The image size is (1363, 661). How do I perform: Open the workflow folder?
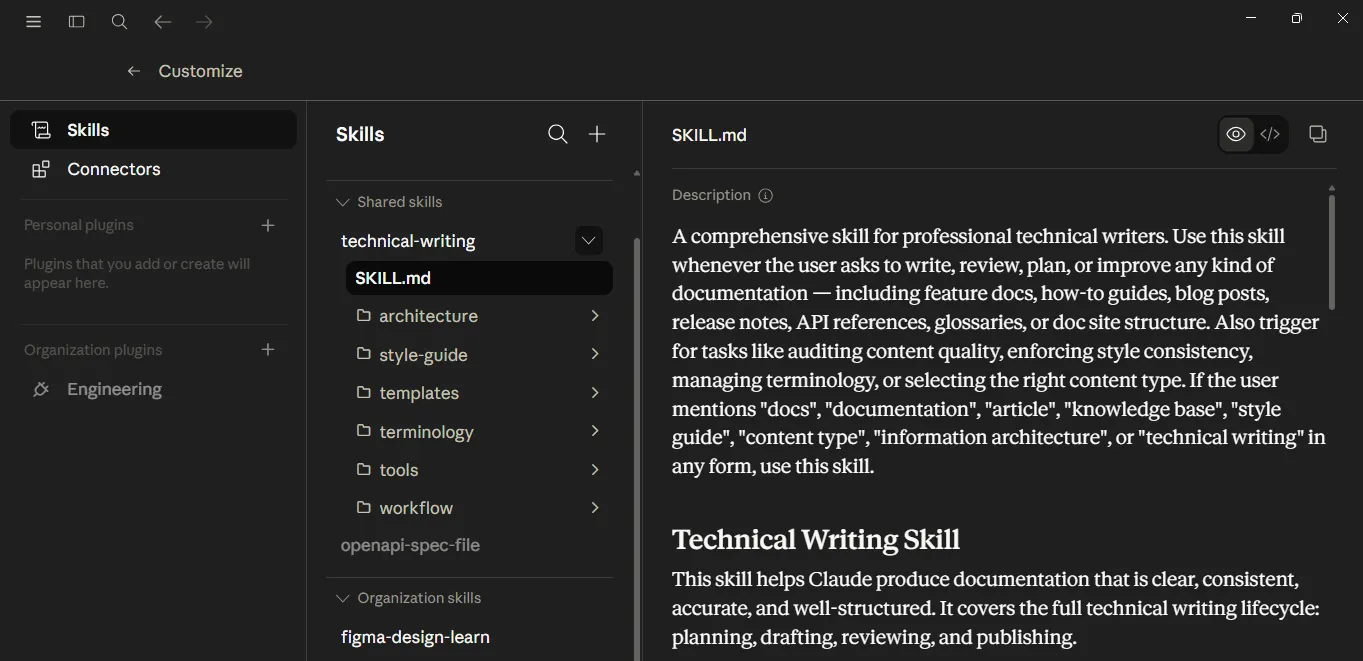[479, 508]
